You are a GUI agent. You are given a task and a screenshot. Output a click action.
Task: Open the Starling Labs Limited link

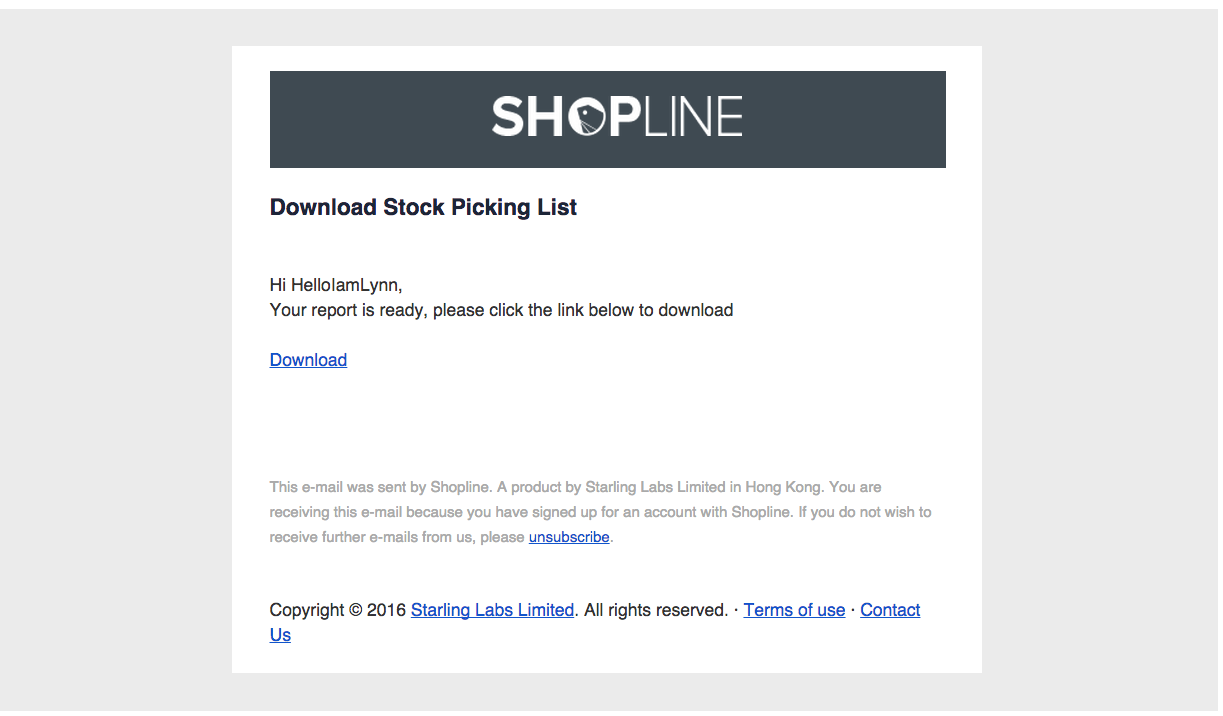tap(492, 610)
